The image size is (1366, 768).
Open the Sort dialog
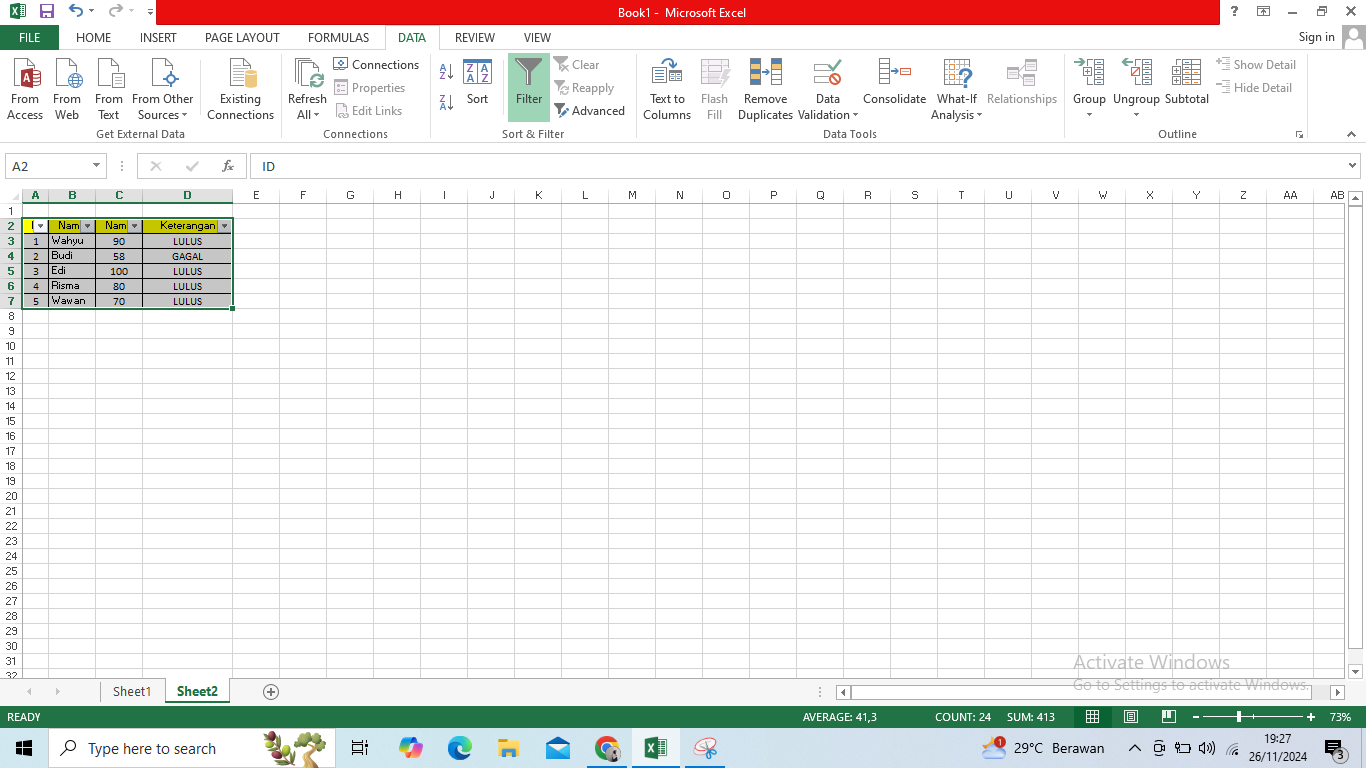[x=478, y=83]
